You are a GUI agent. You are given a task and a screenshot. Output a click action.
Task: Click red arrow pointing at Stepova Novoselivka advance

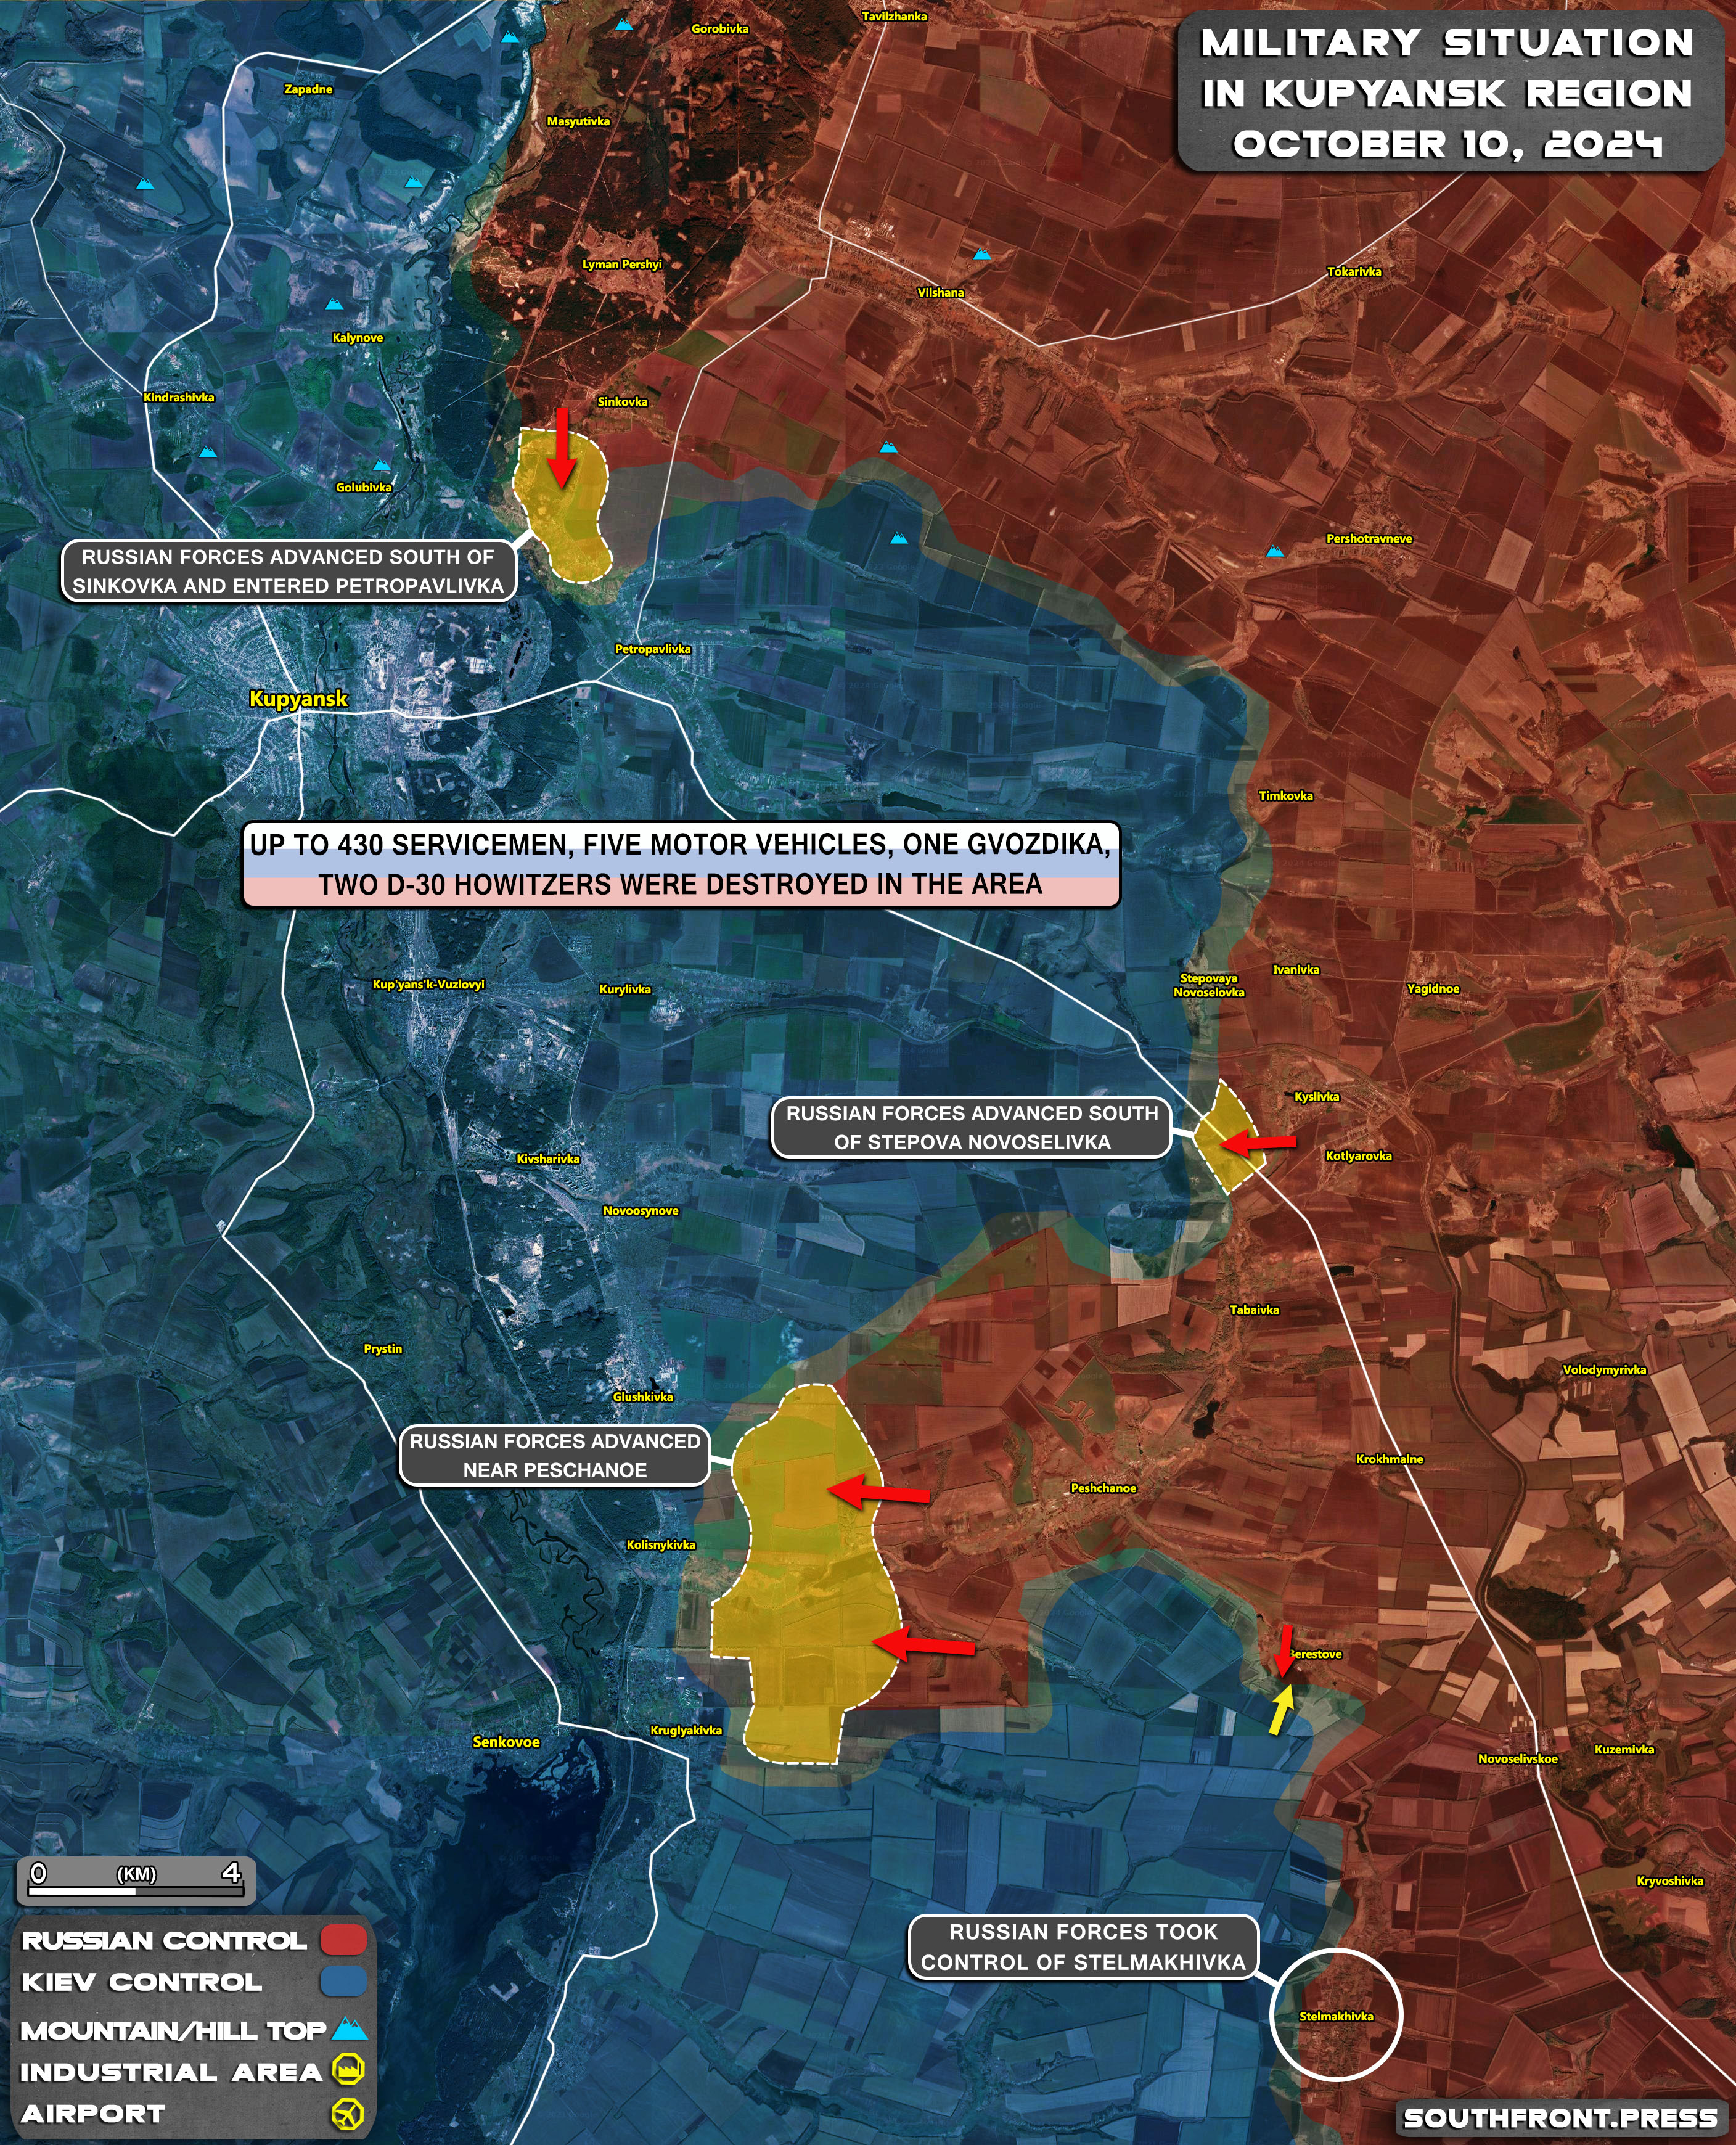[1258, 1142]
